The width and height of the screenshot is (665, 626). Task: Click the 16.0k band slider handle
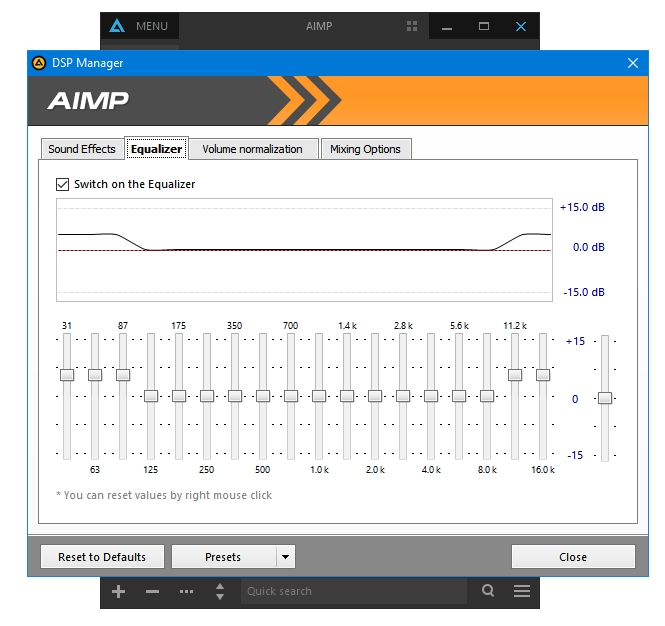tap(543, 375)
